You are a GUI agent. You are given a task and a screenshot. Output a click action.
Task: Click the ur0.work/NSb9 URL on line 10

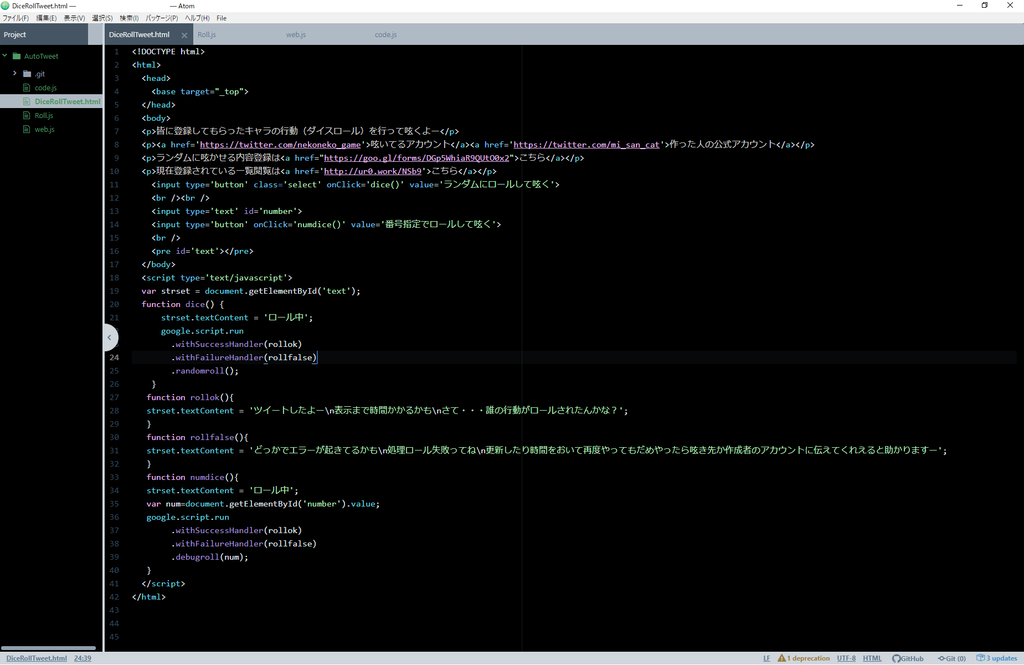point(372,171)
